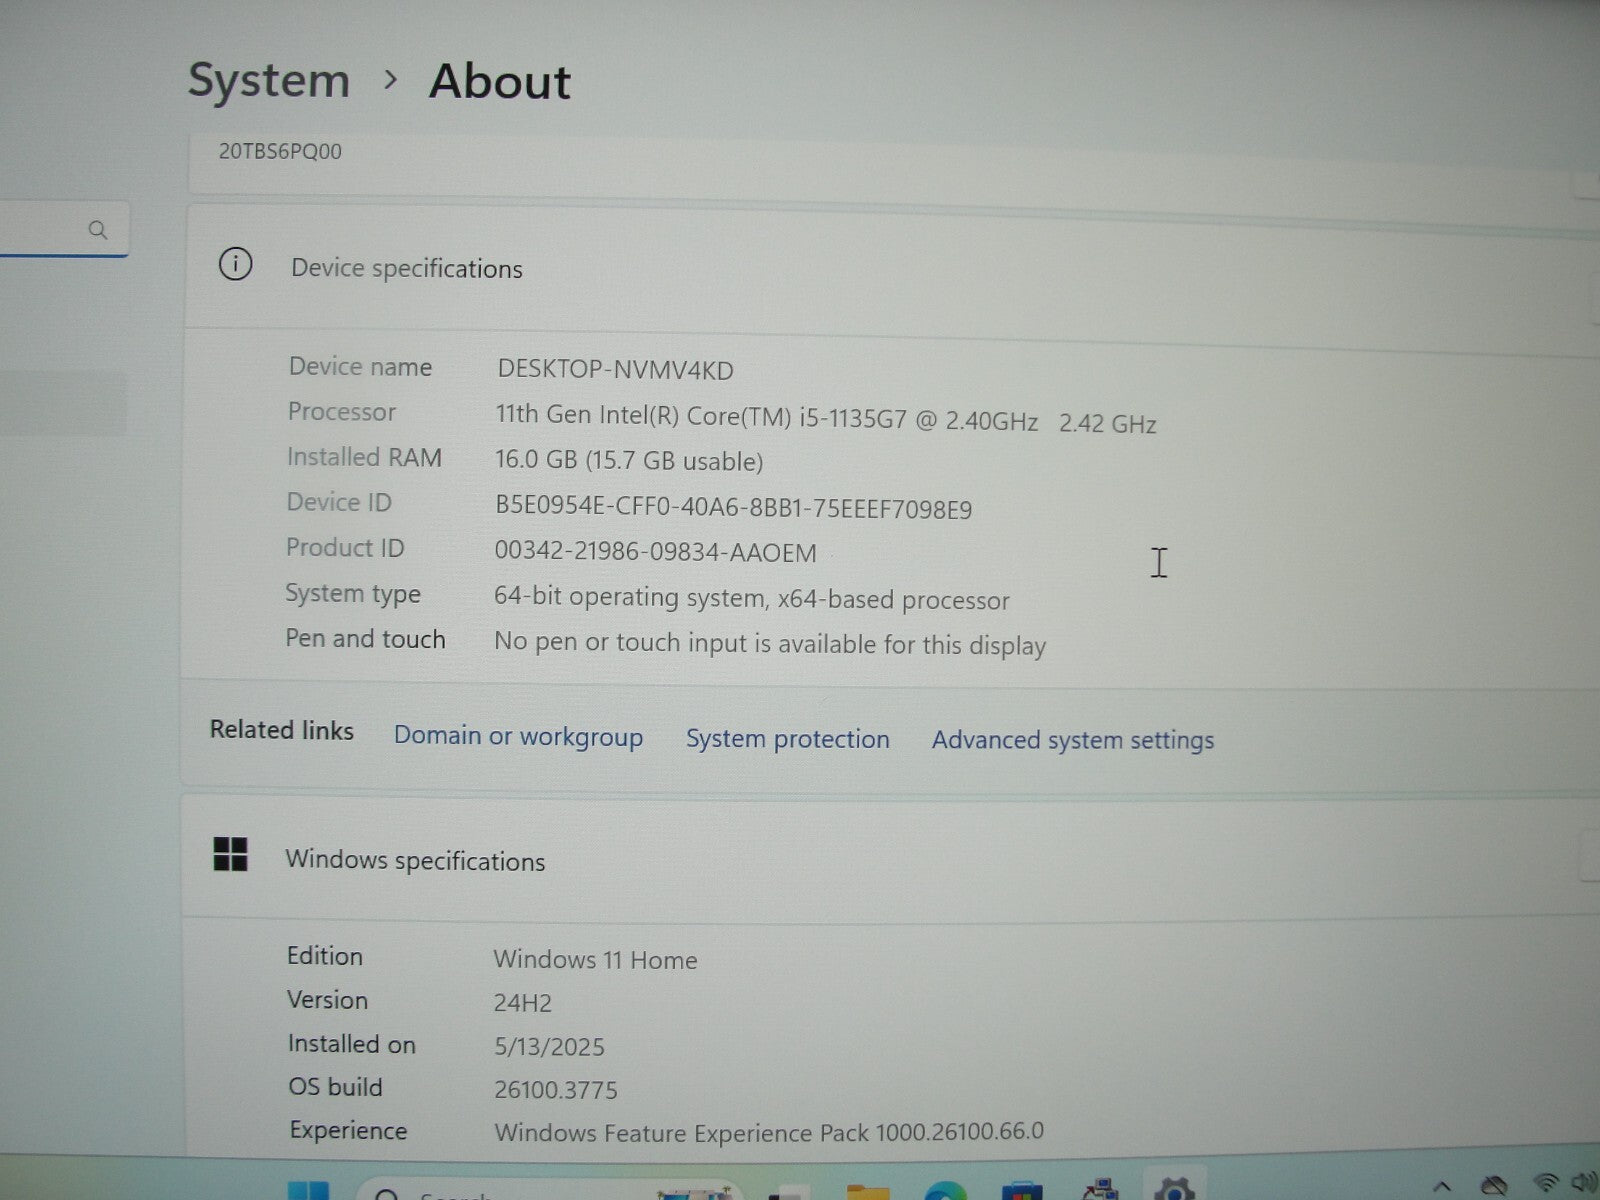Open the System protection link

tap(787, 739)
